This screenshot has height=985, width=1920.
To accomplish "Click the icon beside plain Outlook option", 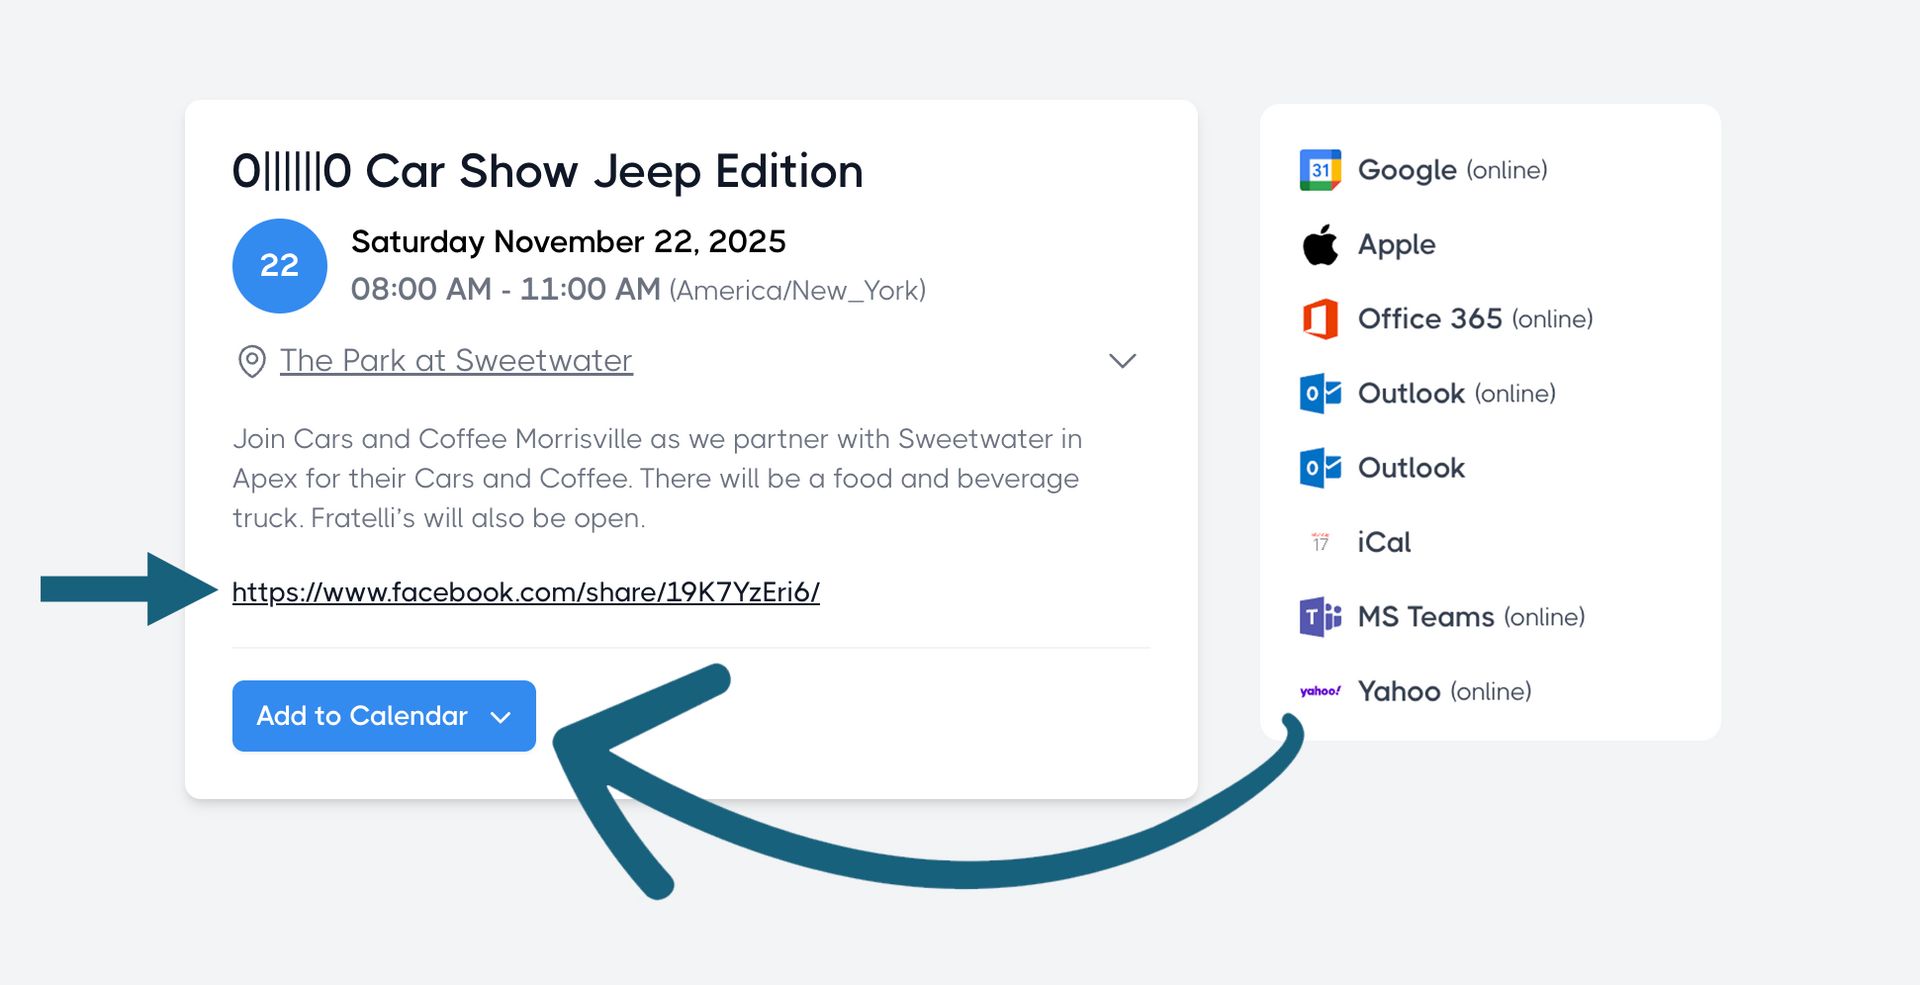I will [1320, 468].
